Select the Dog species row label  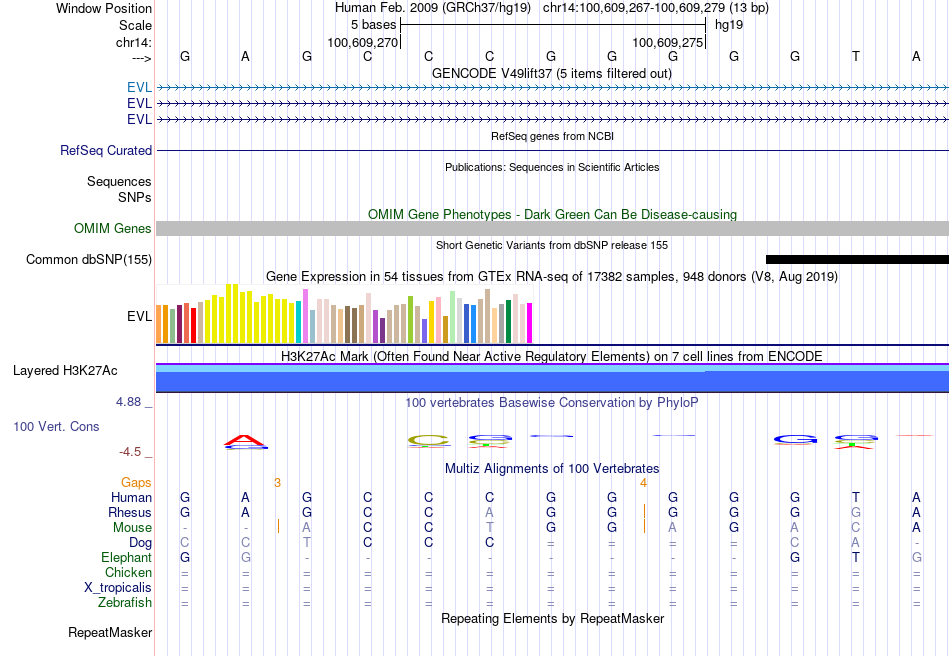[141, 543]
